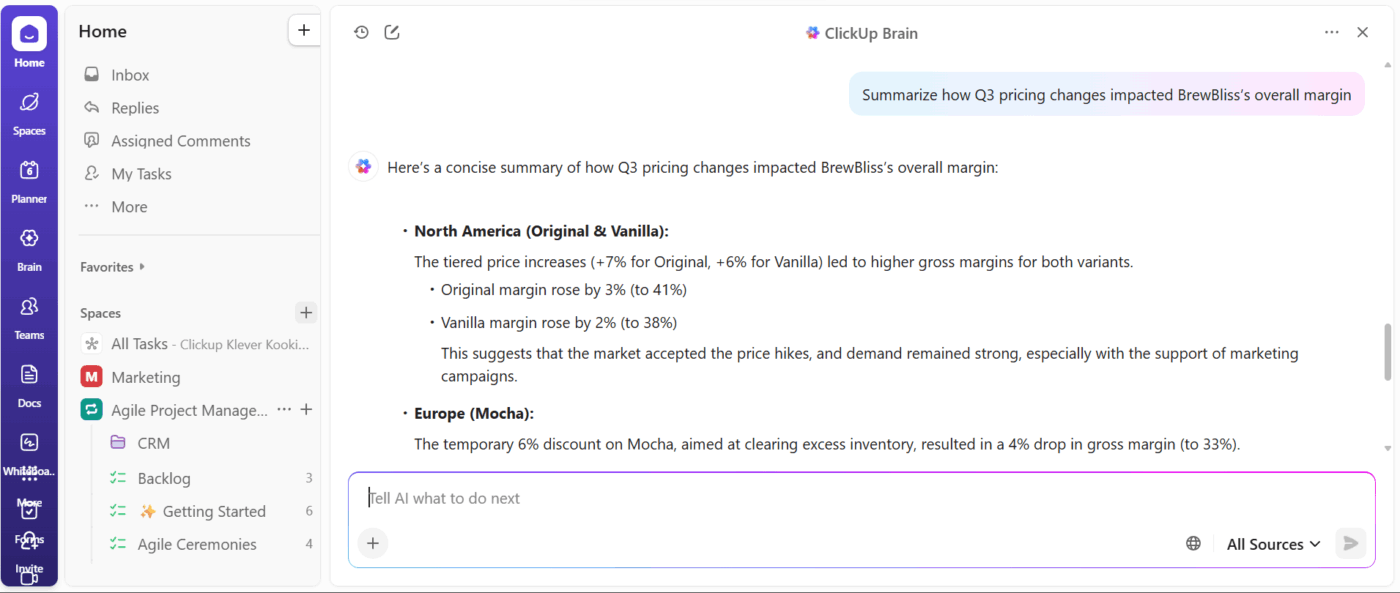The width and height of the screenshot is (1400, 593).
Task: Start a new AI chat via the compose icon
Action: pyautogui.click(x=391, y=32)
